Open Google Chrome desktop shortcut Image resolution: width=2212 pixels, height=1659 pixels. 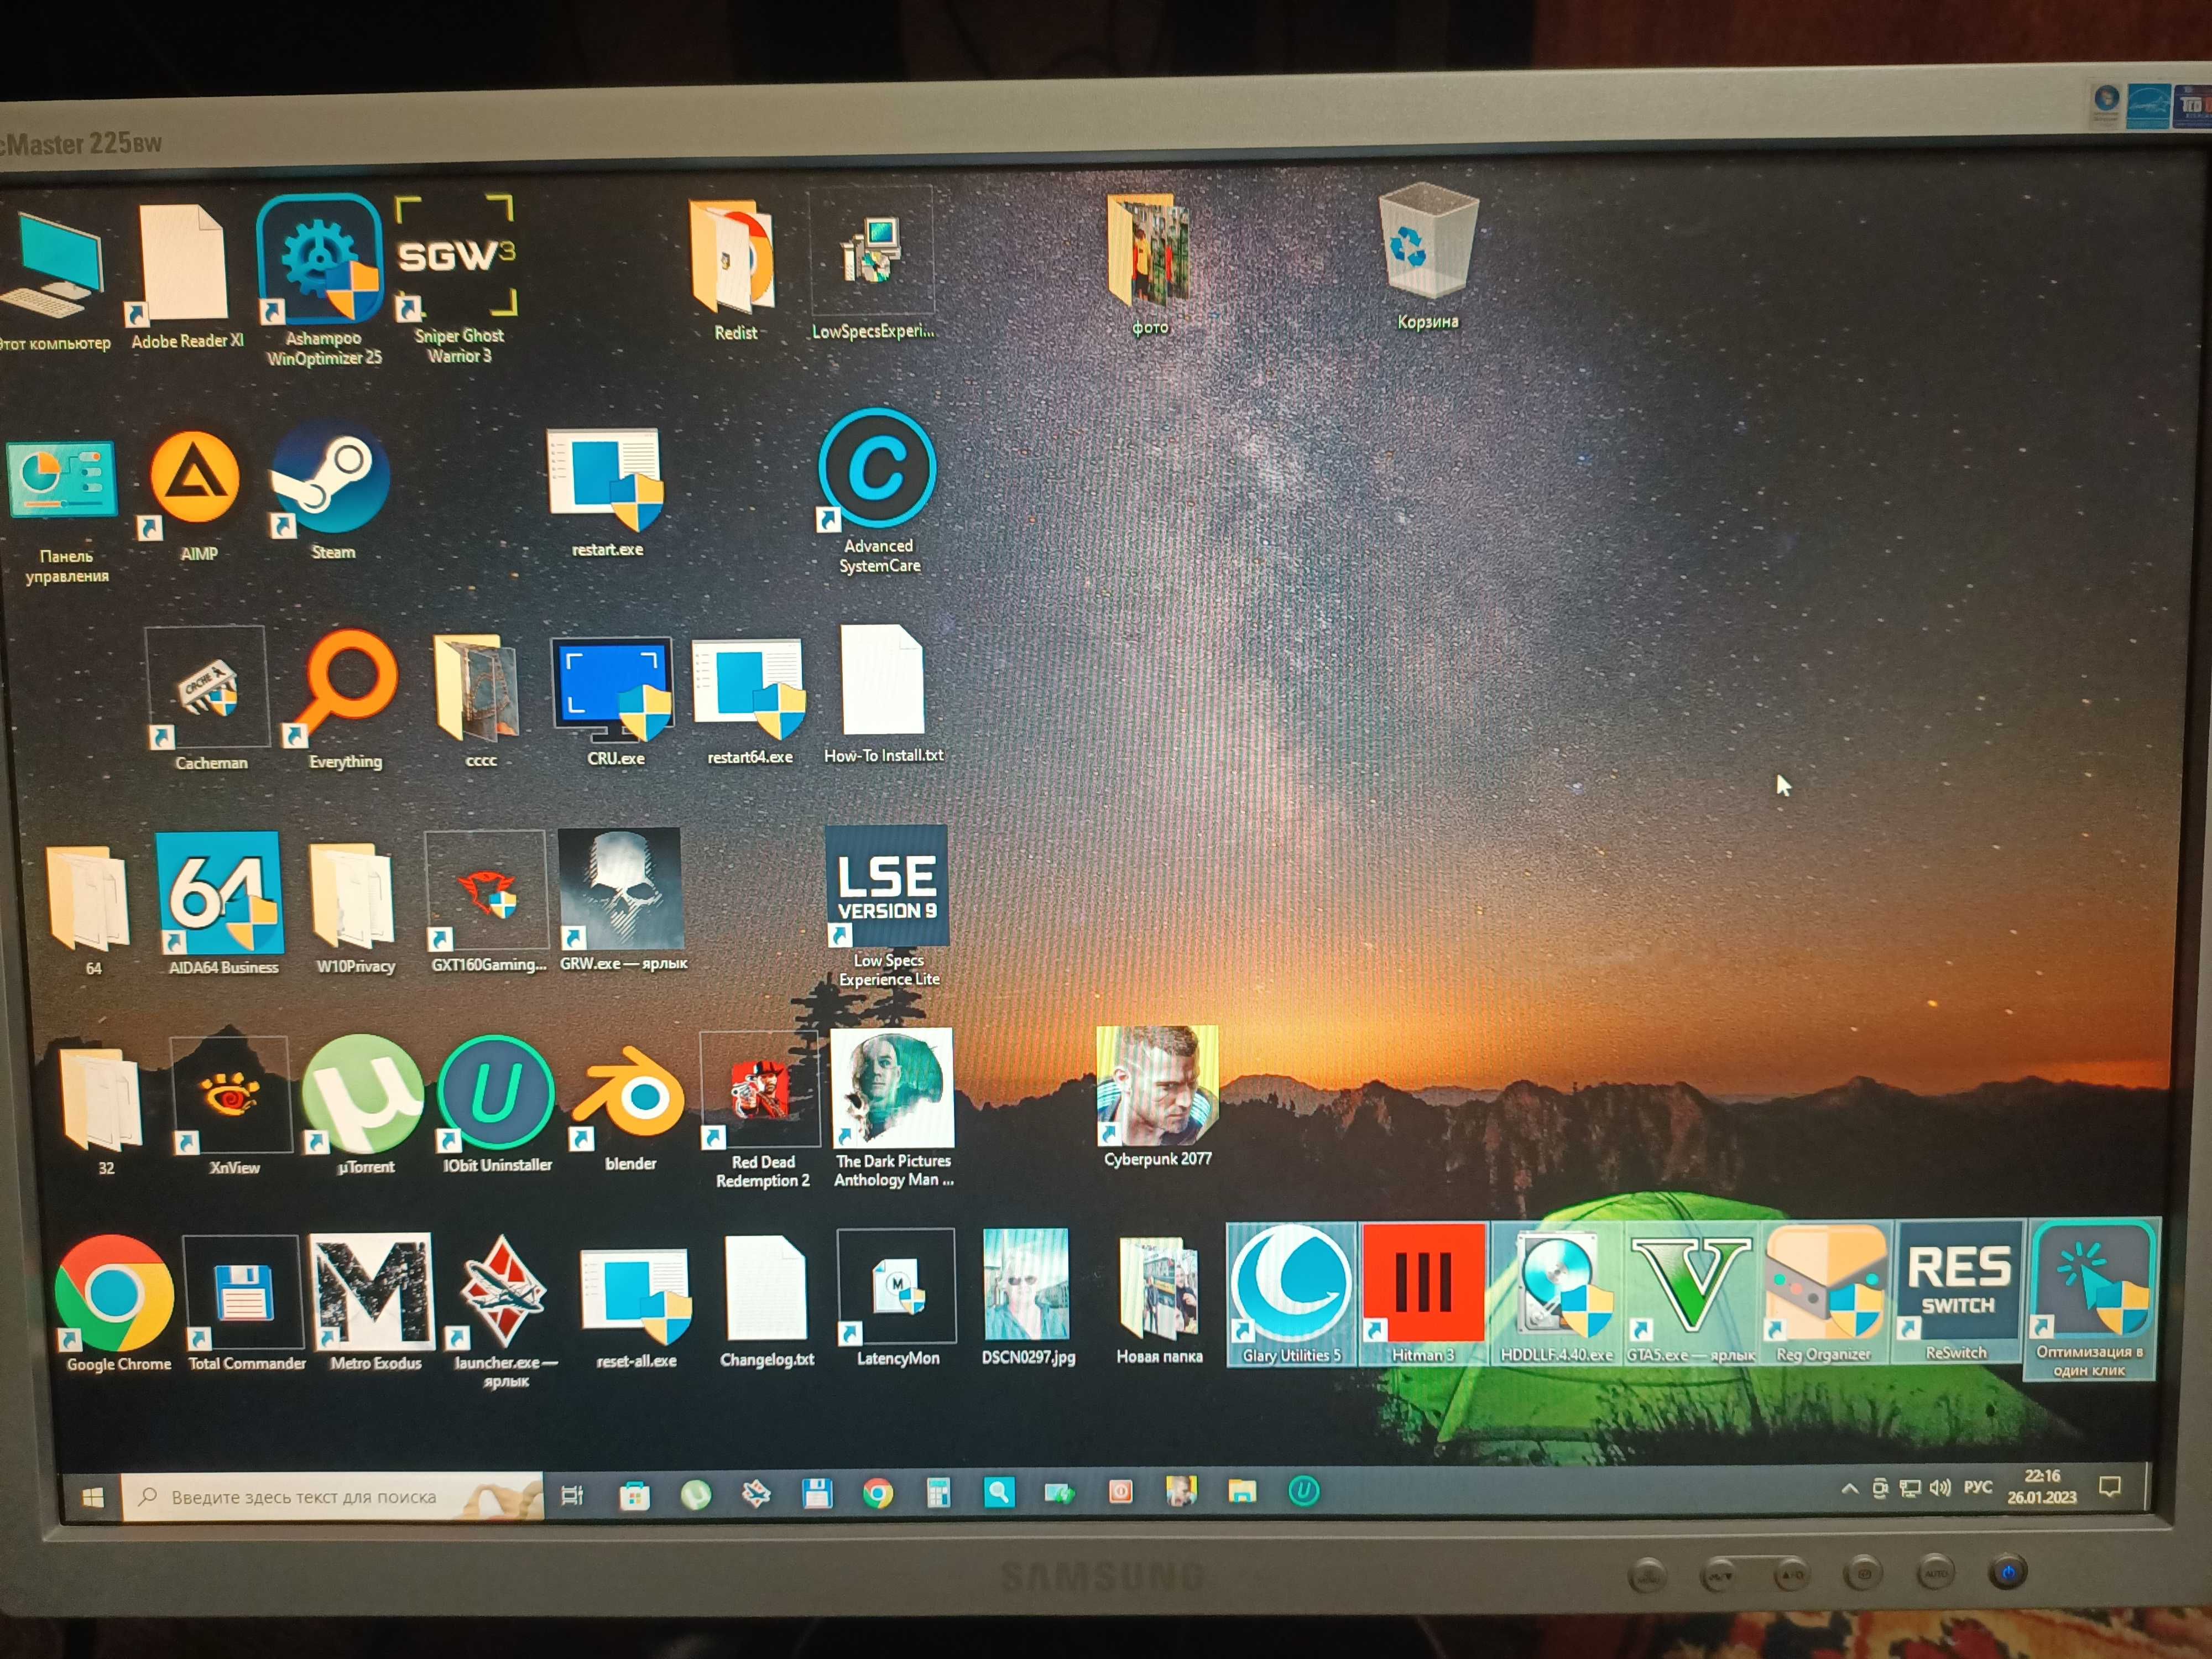116,1304
